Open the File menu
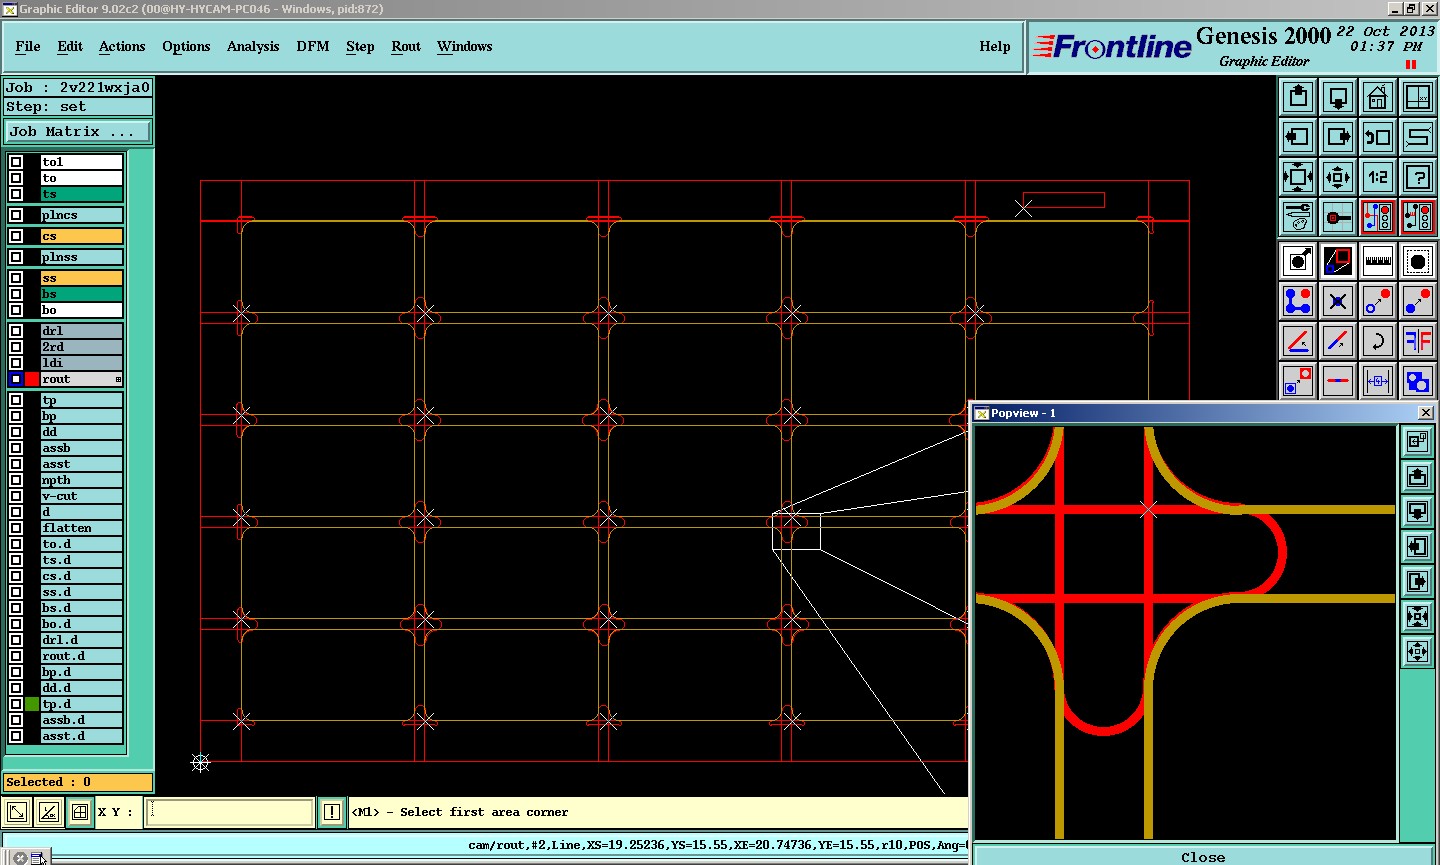This screenshot has height=865, width=1440. 28,46
